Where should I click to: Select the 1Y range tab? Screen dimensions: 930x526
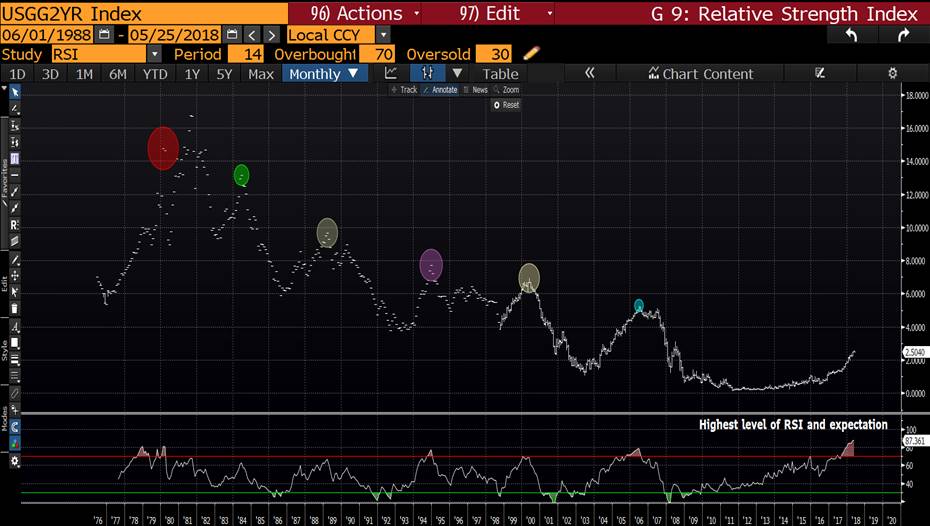pyautogui.click(x=192, y=74)
